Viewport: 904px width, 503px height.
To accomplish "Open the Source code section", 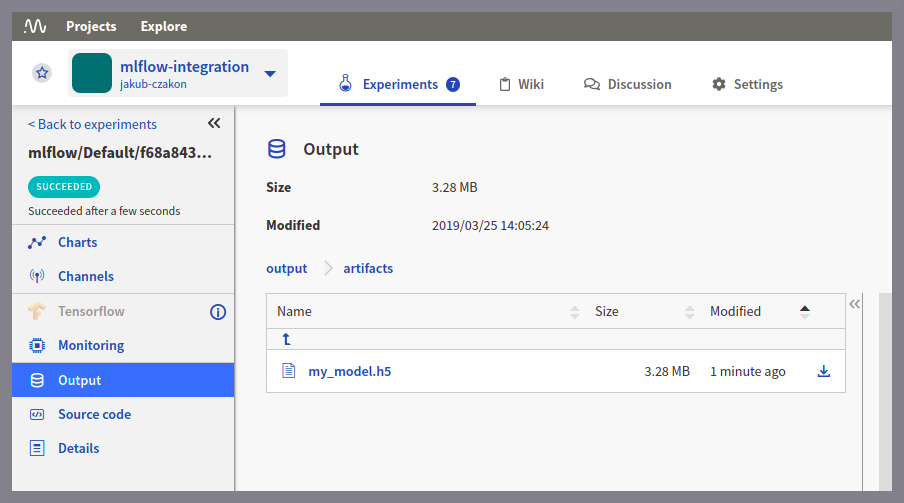I will [x=94, y=414].
